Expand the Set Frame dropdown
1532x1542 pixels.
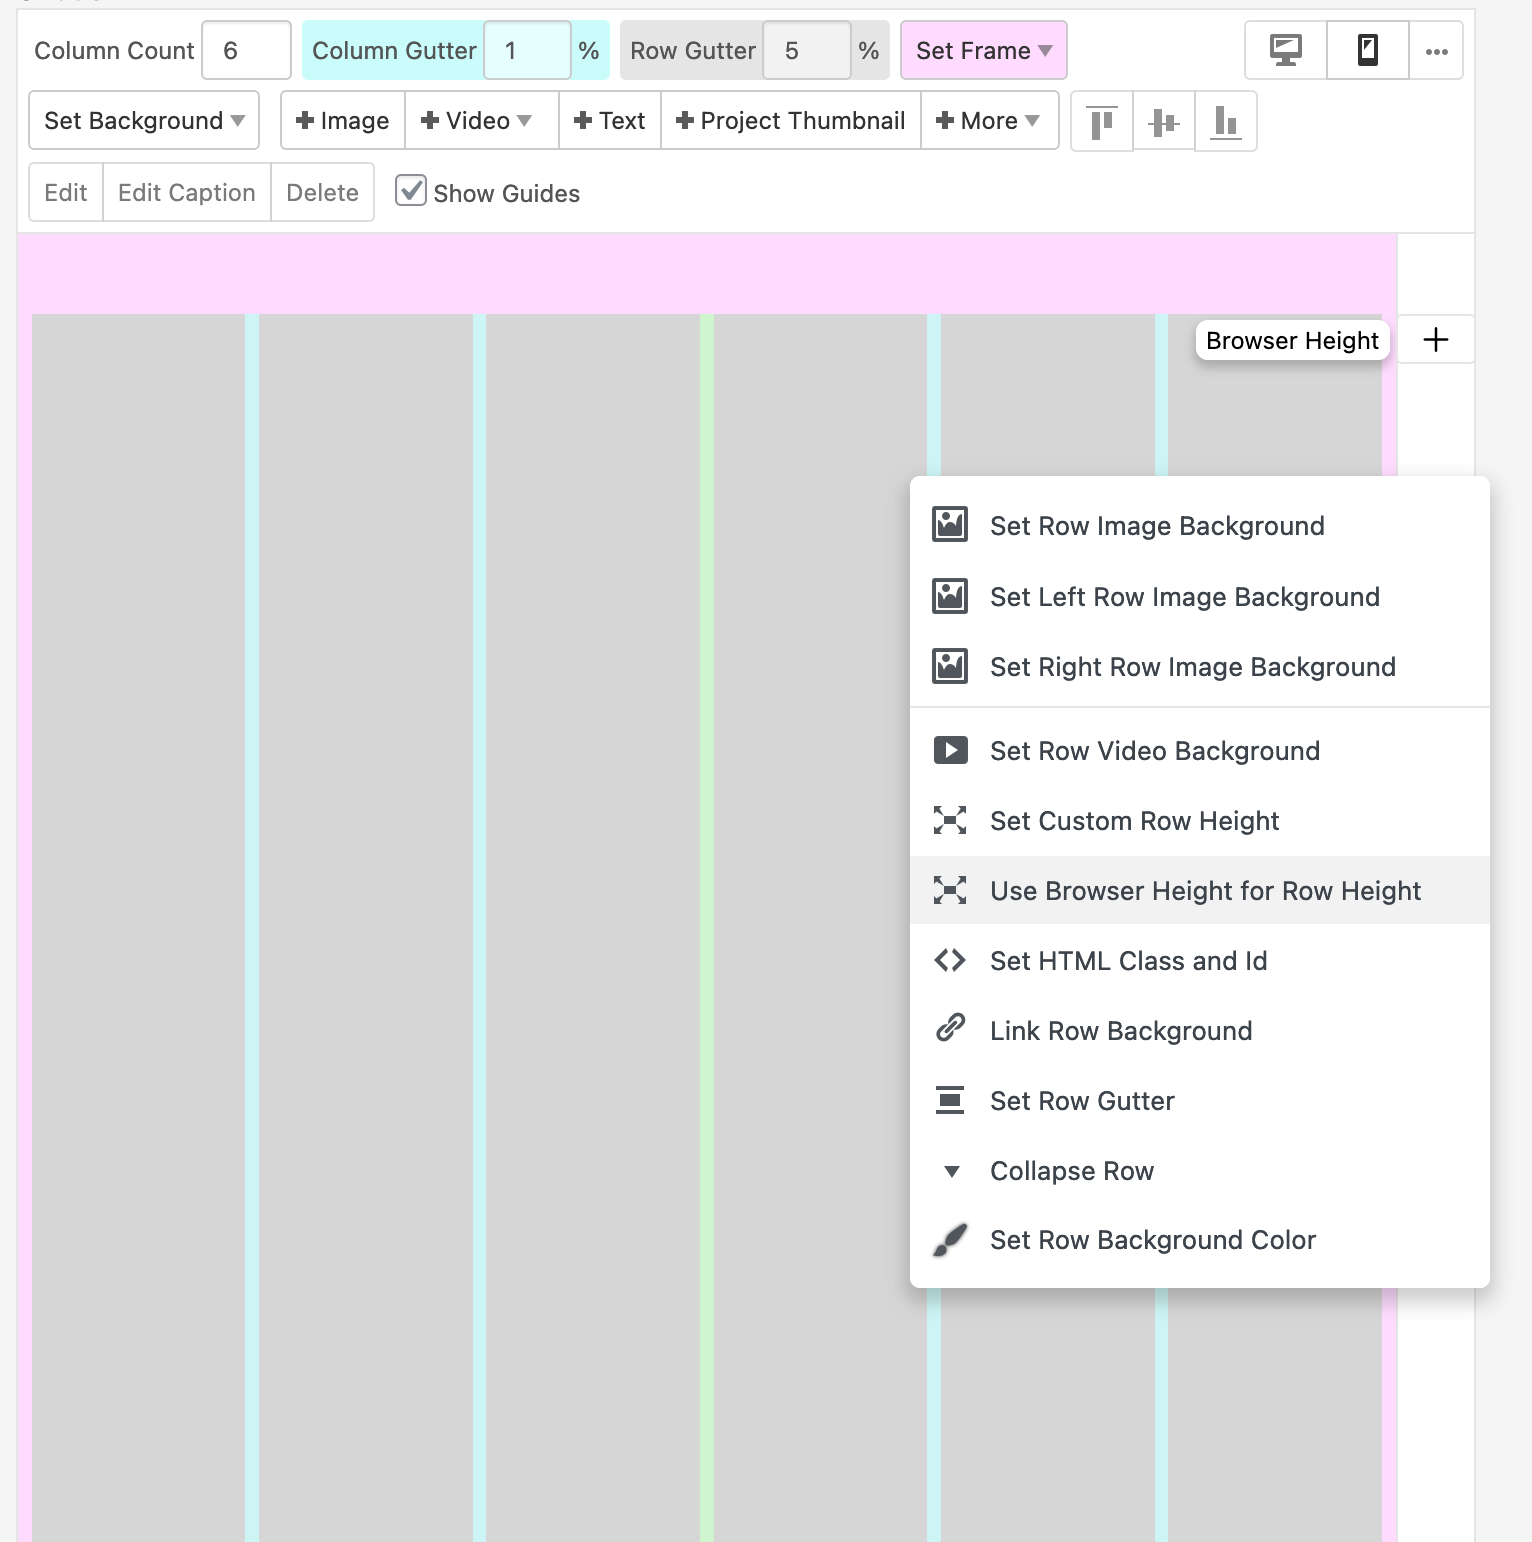pyautogui.click(x=983, y=51)
